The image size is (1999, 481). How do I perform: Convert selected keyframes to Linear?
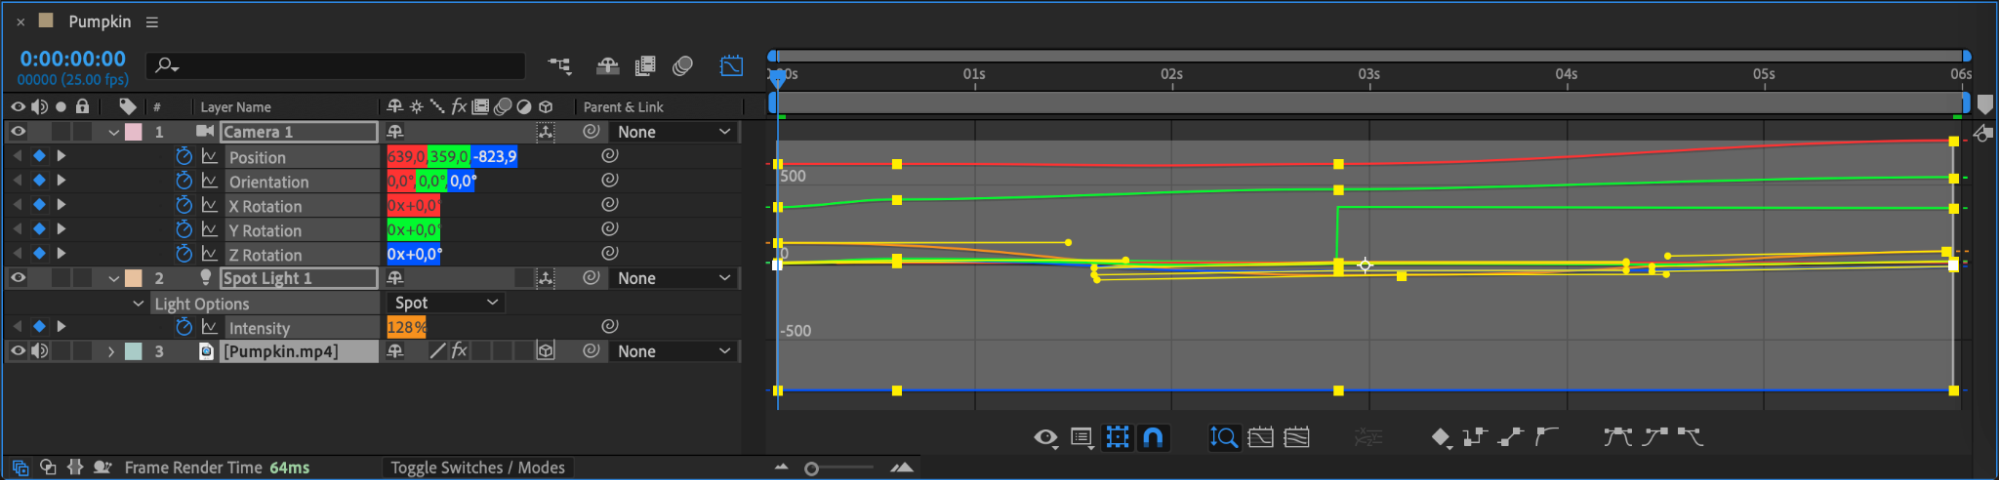1511,436
